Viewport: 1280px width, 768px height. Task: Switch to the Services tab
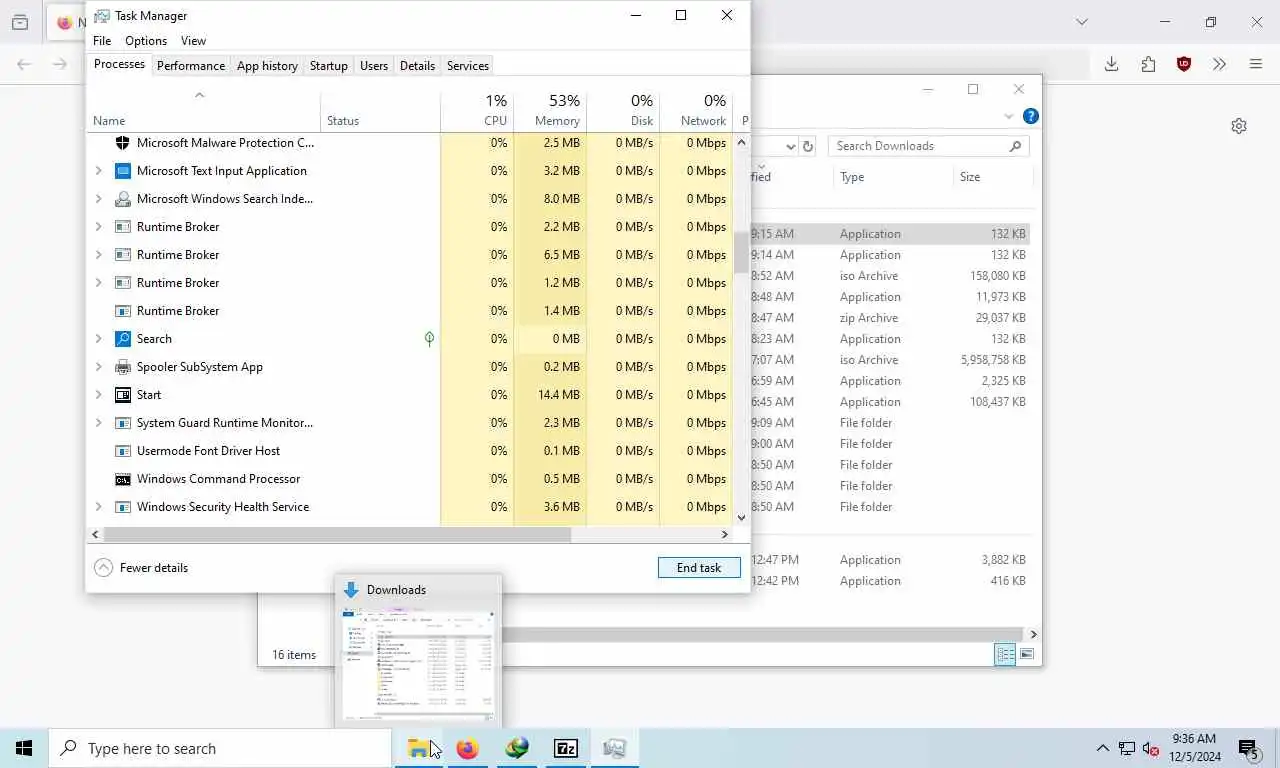(468, 66)
